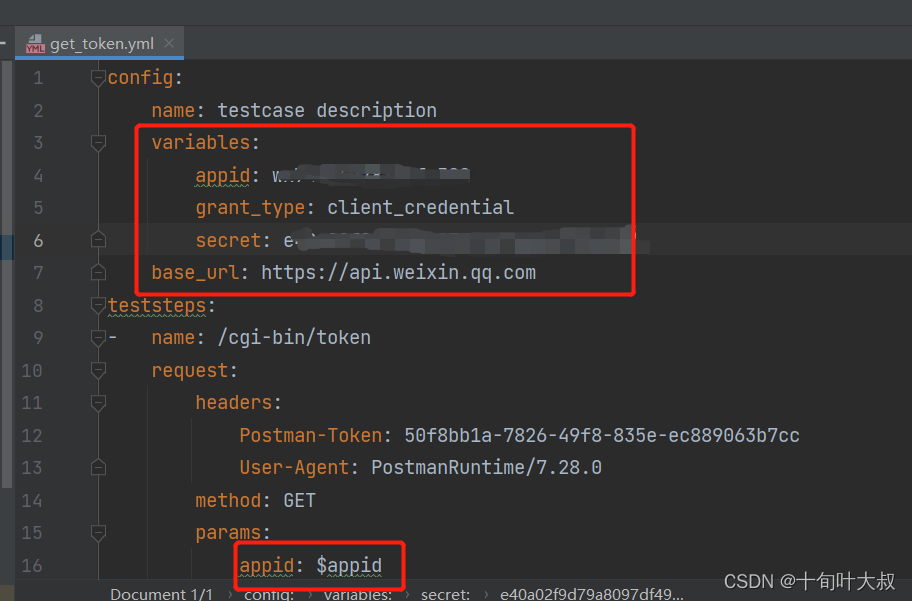
Task: Click the fold end marker on line 7
Action: coord(98,272)
